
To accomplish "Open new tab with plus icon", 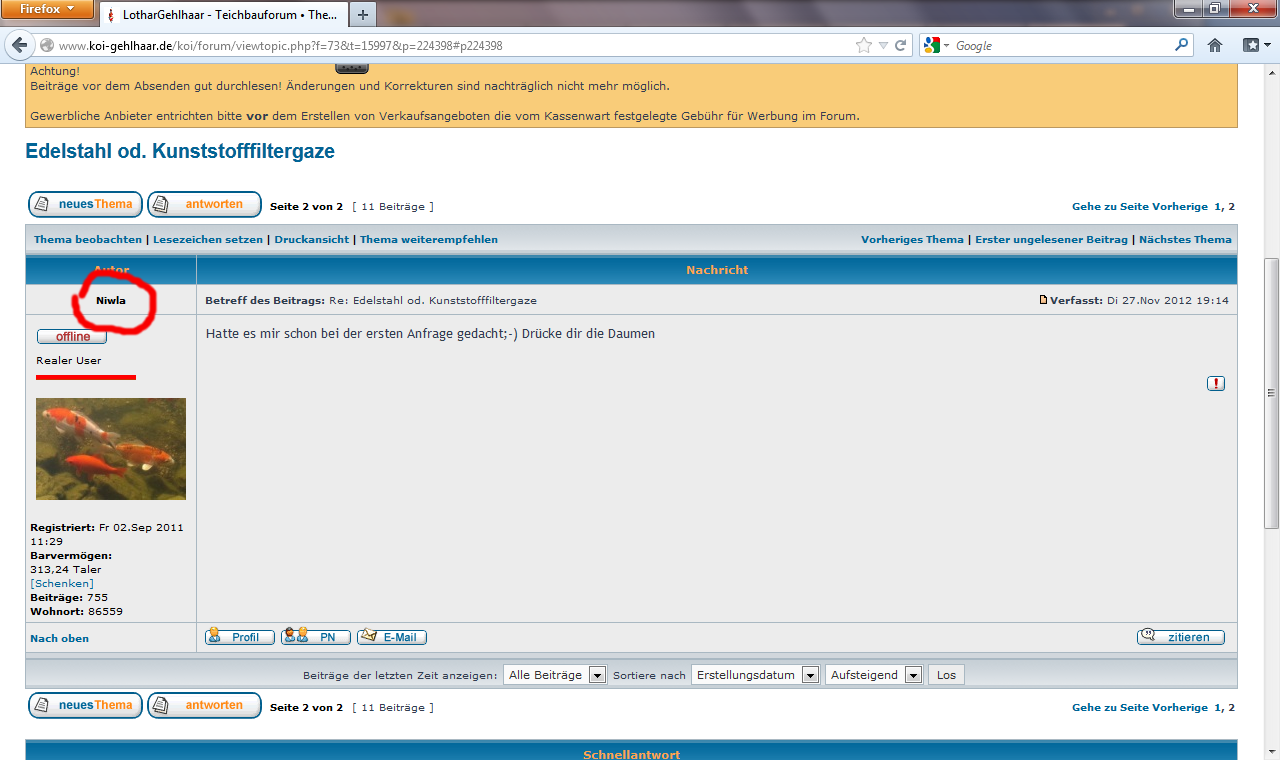I will (362, 14).
